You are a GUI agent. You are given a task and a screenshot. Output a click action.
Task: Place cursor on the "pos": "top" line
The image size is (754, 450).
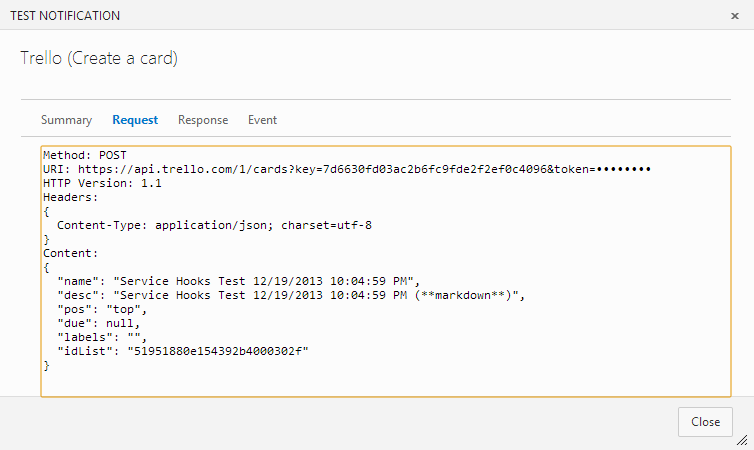102,310
